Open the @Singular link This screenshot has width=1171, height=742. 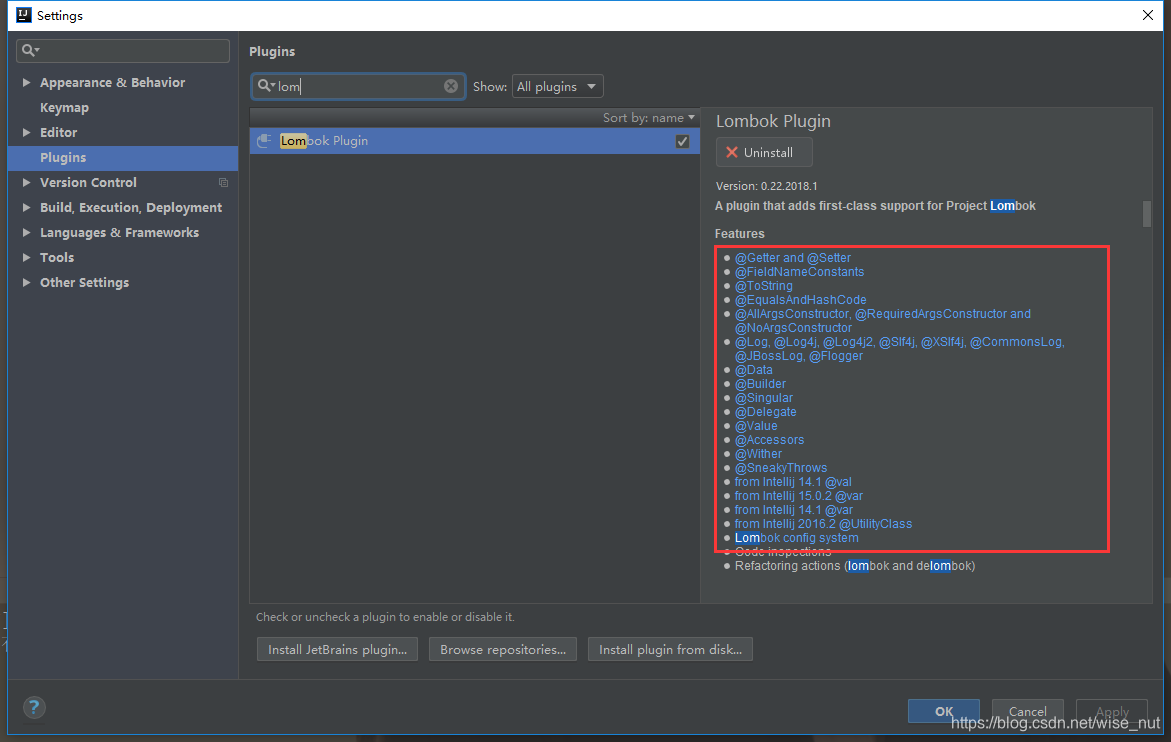tap(764, 398)
